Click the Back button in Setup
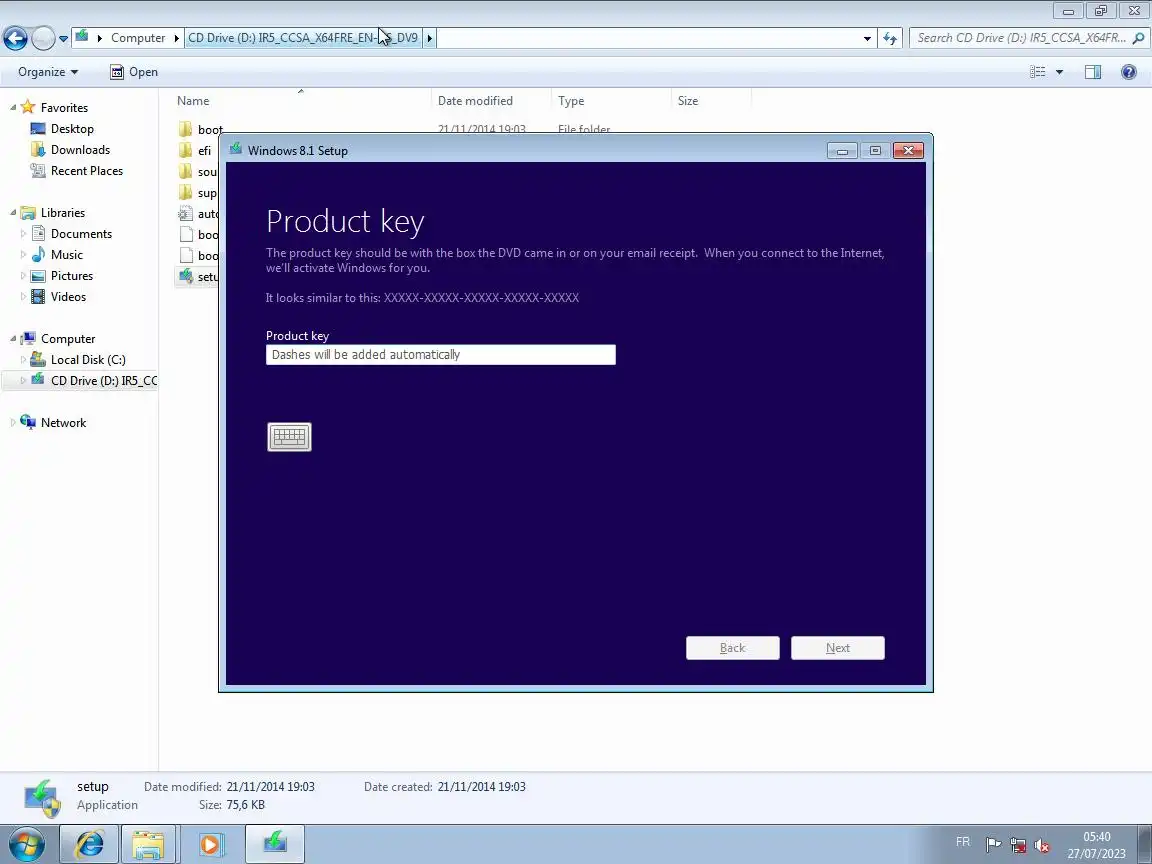This screenshot has height=864, width=1152. coord(732,648)
